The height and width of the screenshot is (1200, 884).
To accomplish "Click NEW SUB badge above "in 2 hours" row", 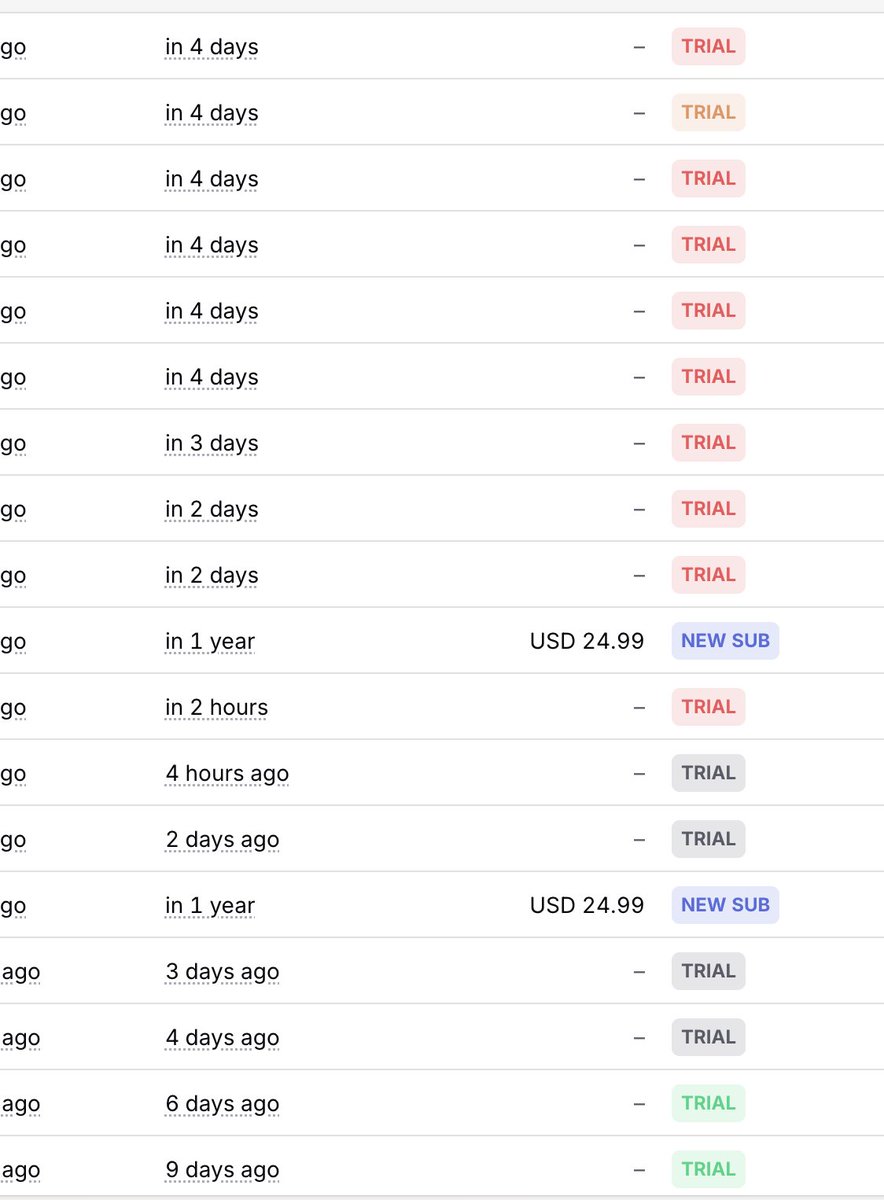I will 725,641.
